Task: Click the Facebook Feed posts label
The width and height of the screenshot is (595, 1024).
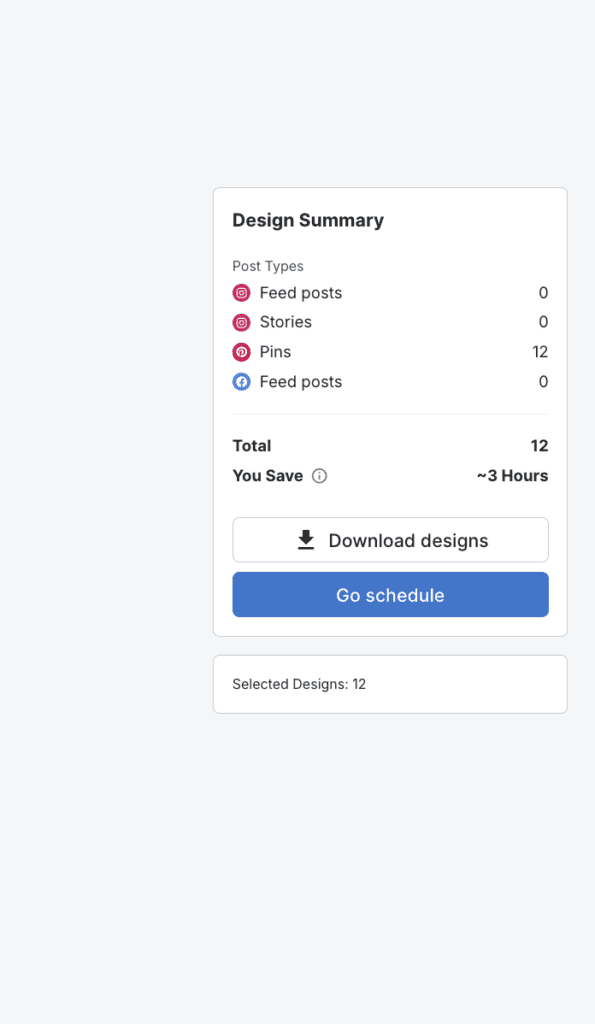Action: coord(299,381)
